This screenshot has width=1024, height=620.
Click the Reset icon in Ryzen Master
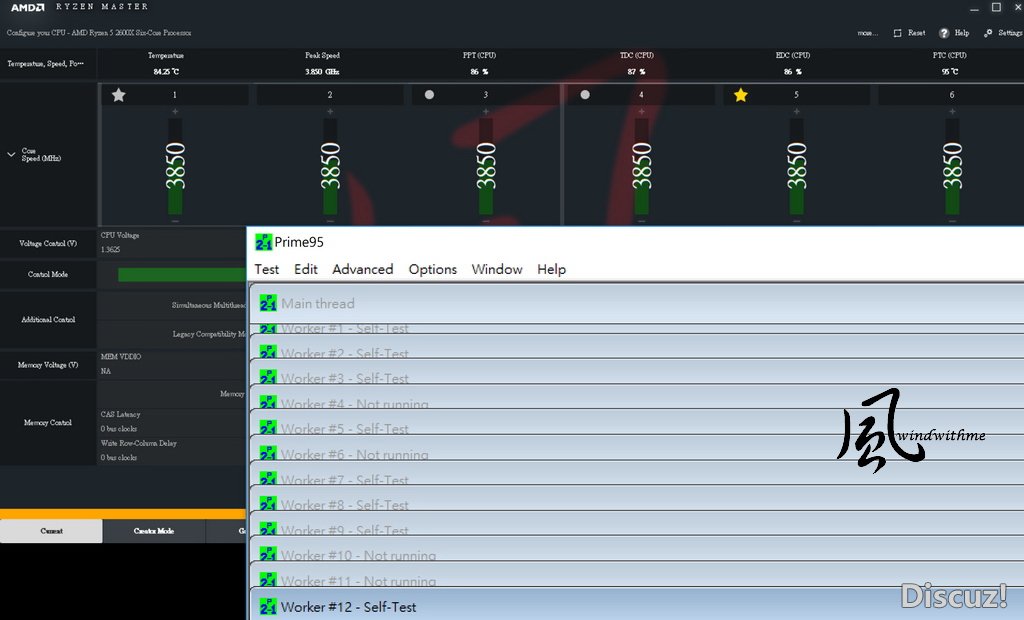[x=897, y=33]
